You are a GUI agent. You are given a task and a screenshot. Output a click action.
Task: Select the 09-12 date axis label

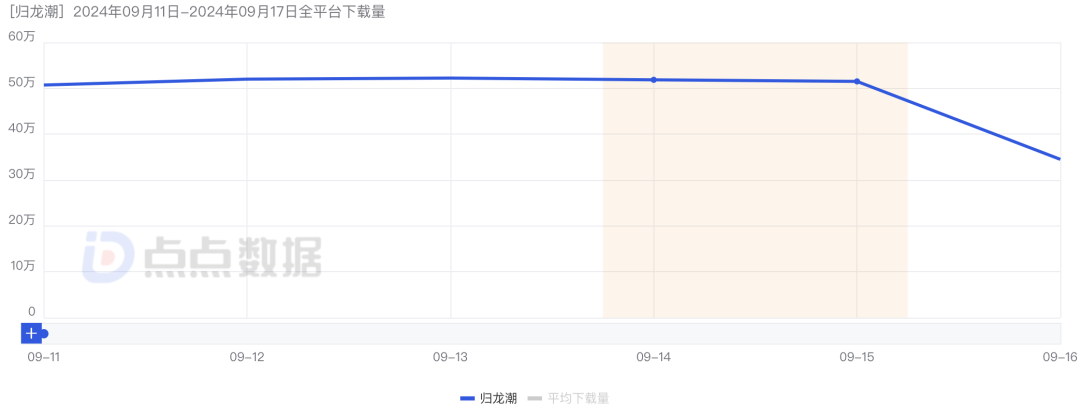[246, 356]
